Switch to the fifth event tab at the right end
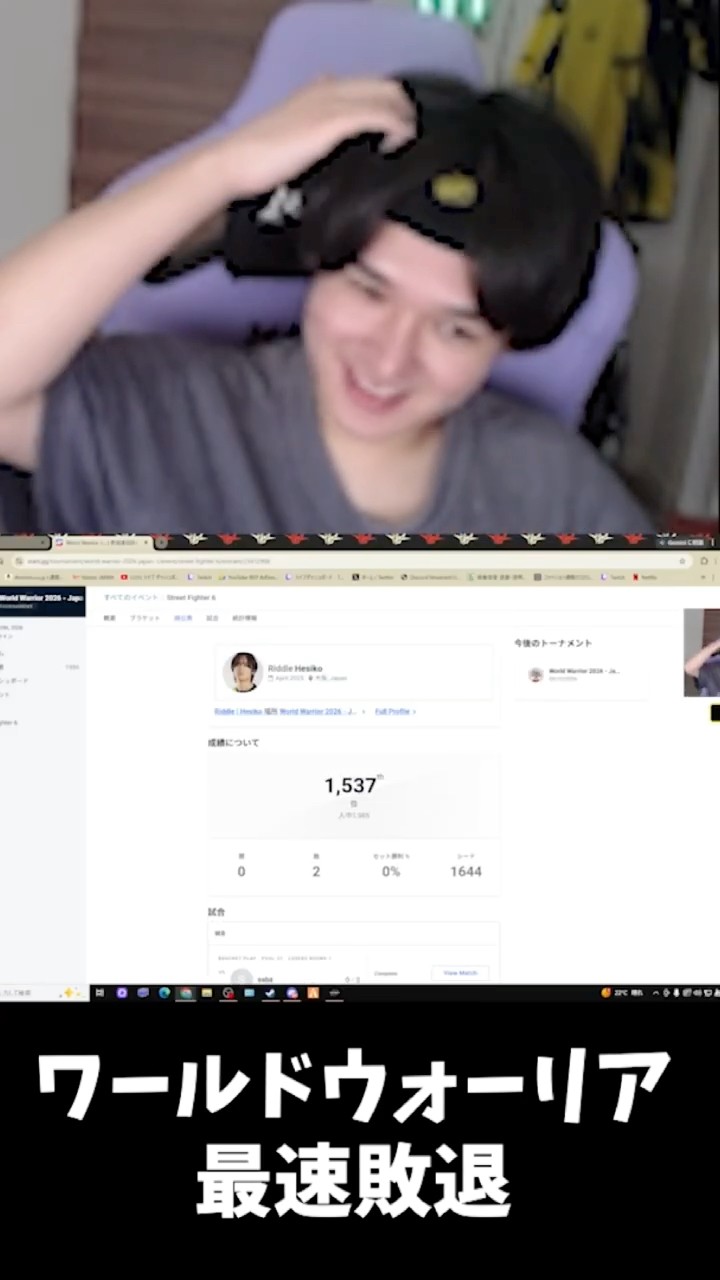This screenshot has width=720, height=1280. tap(244, 618)
